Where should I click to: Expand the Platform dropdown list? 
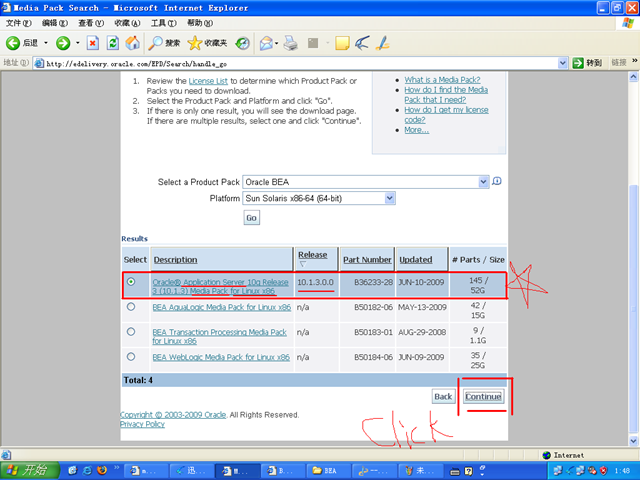[x=390, y=198]
